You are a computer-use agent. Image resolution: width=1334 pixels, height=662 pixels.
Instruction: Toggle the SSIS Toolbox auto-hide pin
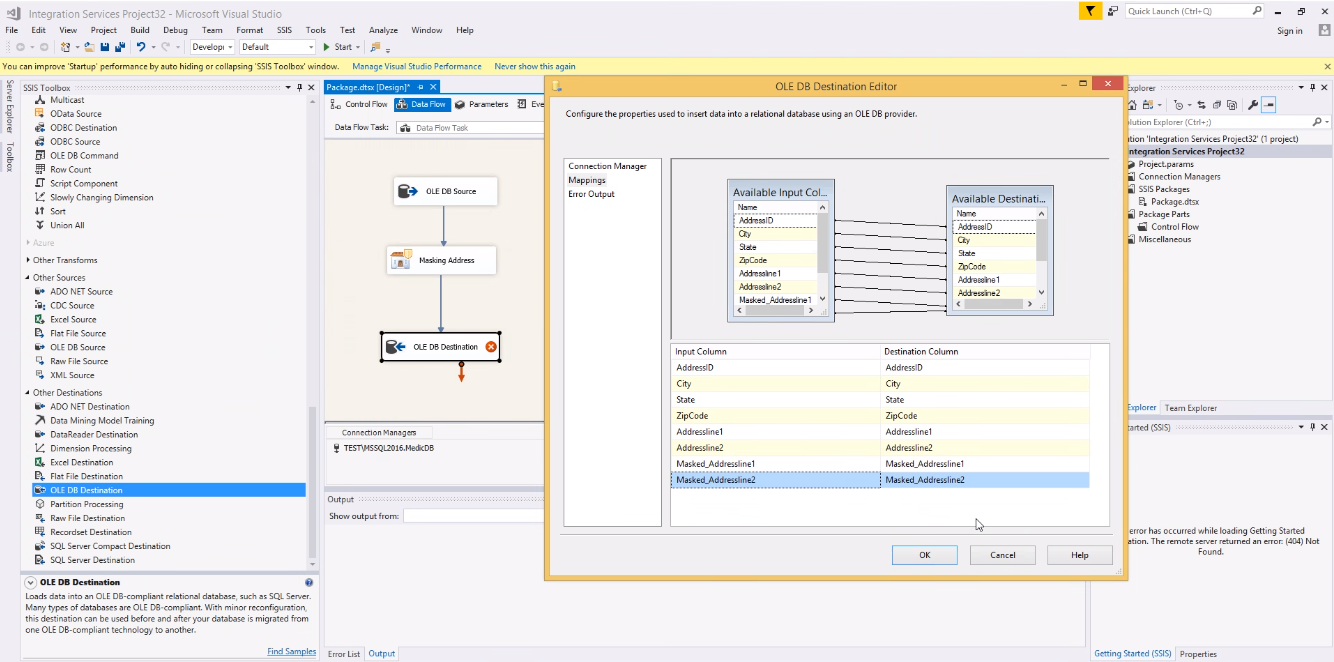coord(299,88)
